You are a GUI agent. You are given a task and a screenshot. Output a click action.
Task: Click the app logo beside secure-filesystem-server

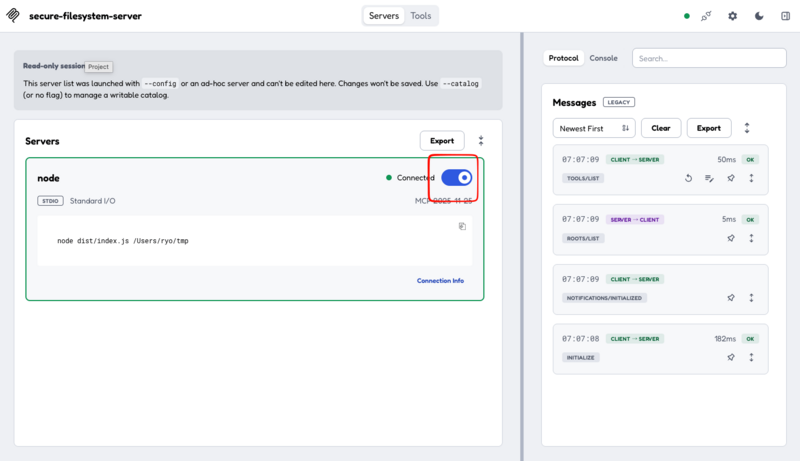coord(13,15)
